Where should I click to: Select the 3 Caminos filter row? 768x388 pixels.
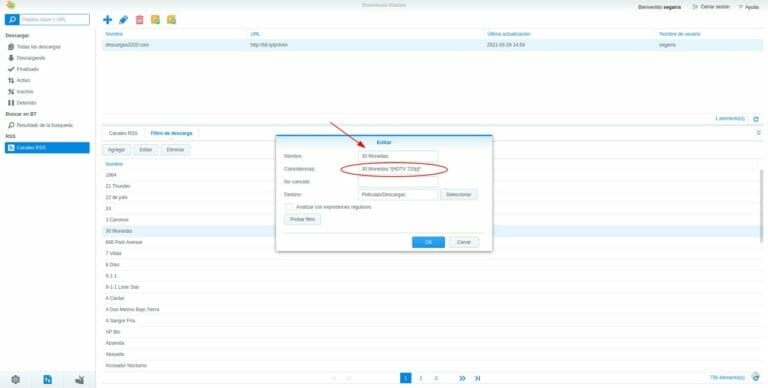[431, 220]
